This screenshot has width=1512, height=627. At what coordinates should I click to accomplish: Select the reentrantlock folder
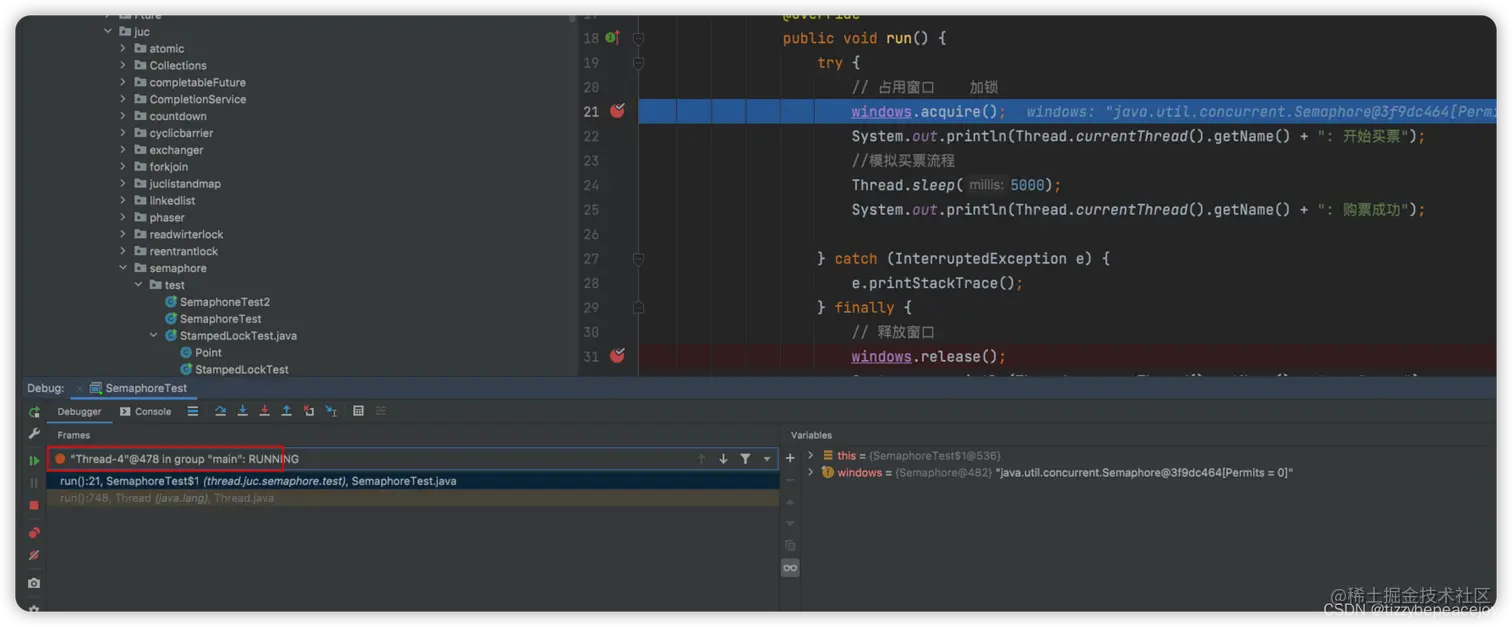(x=175, y=251)
